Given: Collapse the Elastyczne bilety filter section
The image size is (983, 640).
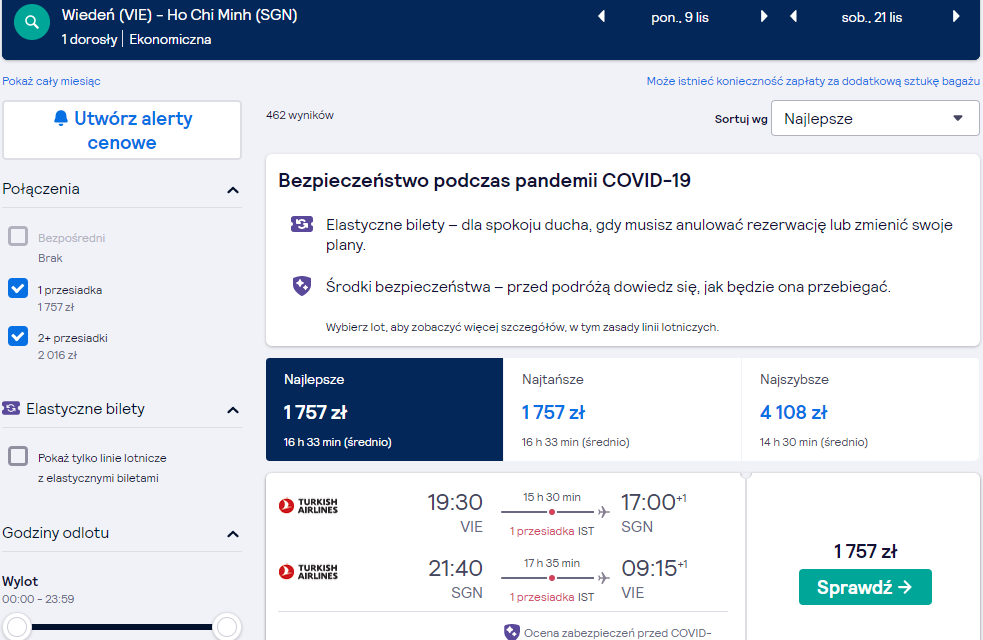Looking at the screenshot, I should coord(233,410).
